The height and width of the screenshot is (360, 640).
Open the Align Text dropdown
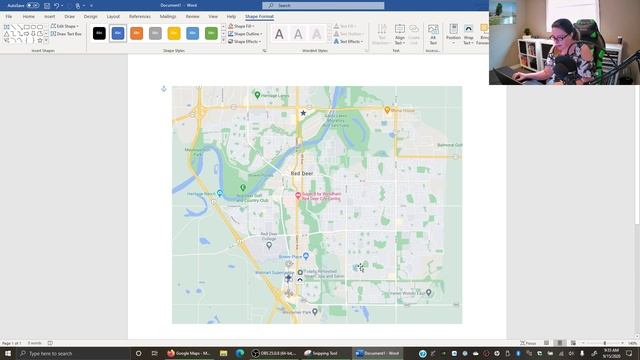click(400, 34)
